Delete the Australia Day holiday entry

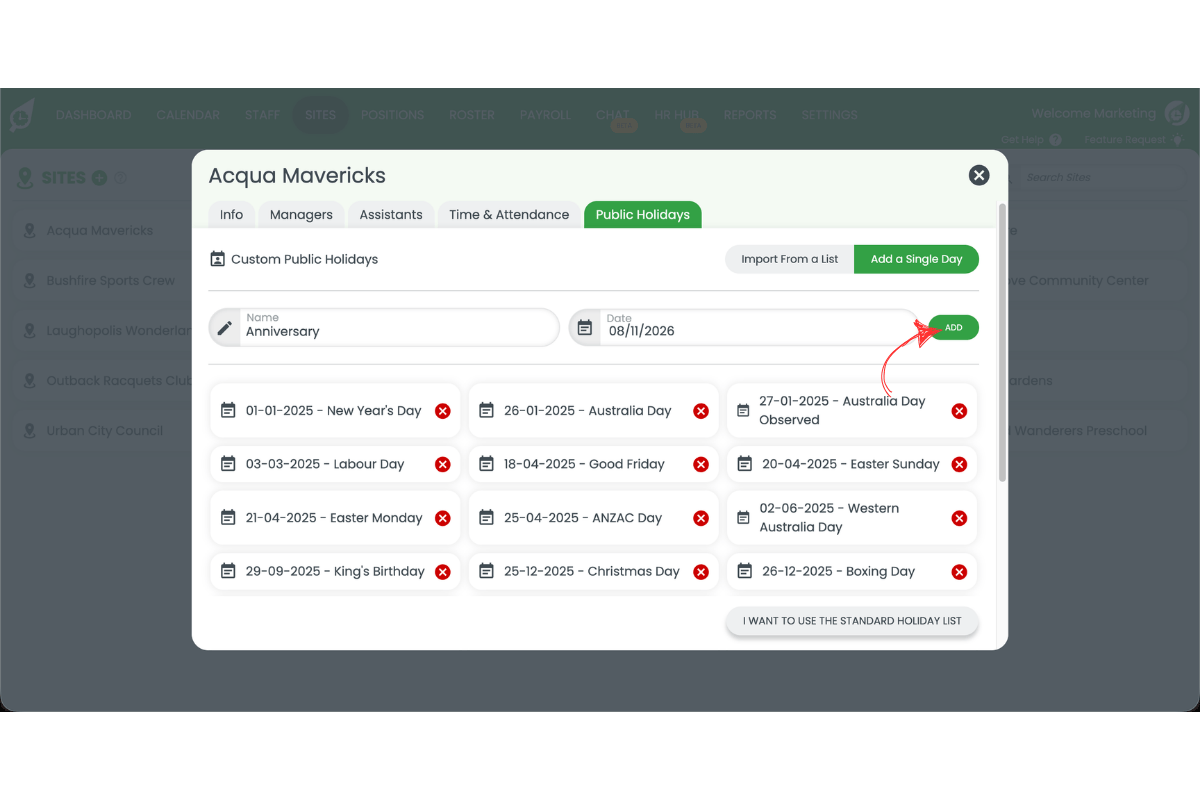coord(701,411)
